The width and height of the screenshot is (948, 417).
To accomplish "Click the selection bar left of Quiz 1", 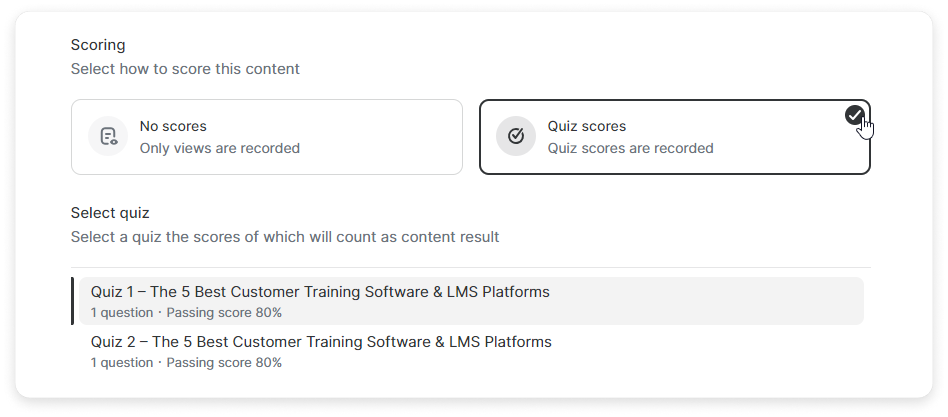I will [73, 301].
